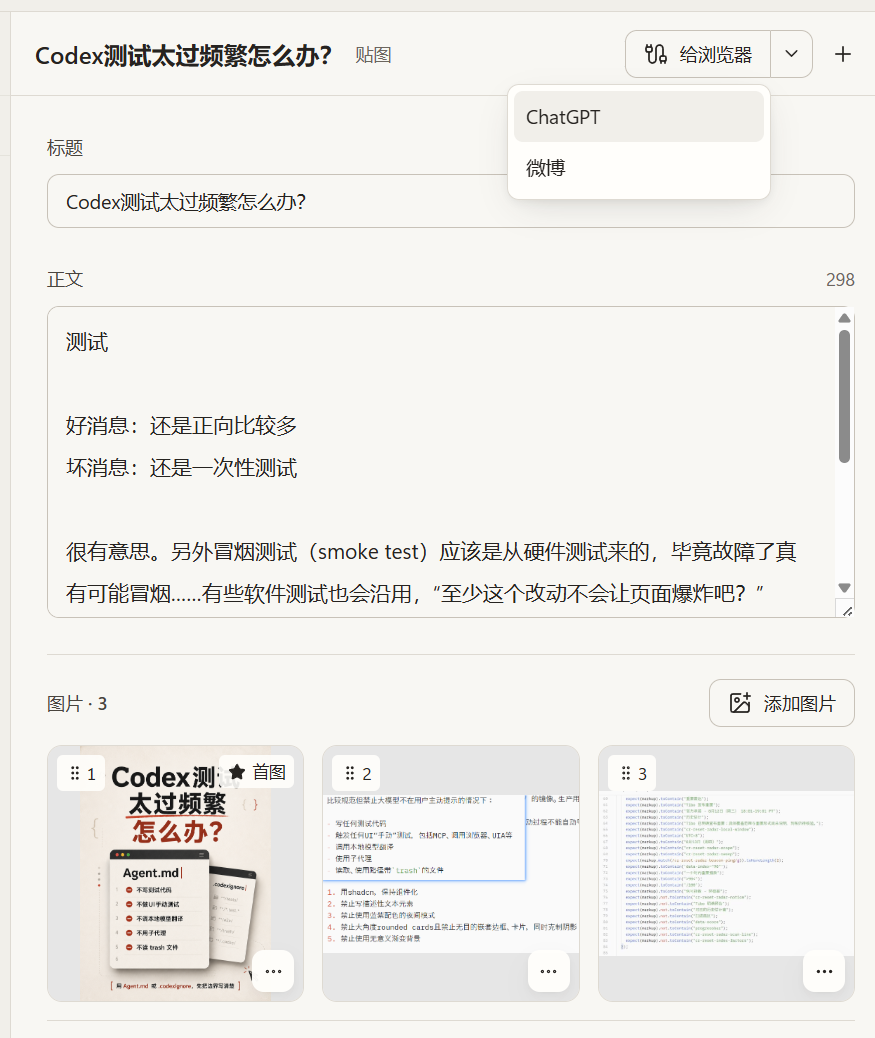Image resolution: width=875 pixels, height=1038 pixels.
Task: Choose ChatGPT from the dropdown menu
Action: pyautogui.click(x=639, y=117)
